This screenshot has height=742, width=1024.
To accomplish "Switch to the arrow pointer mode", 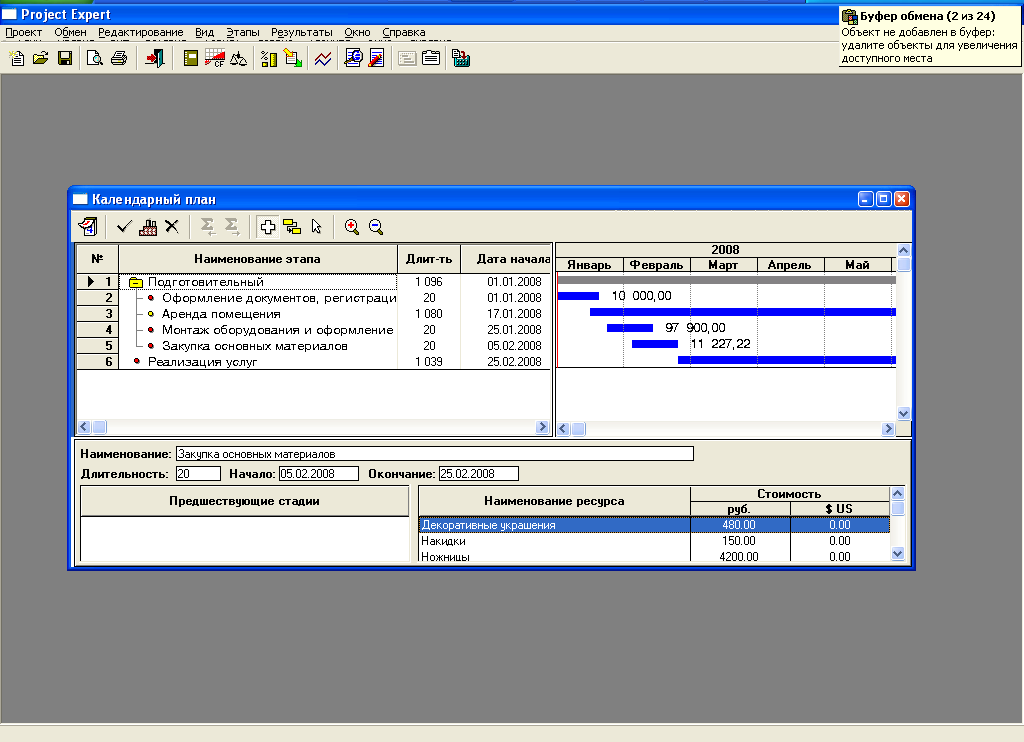I will pos(316,227).
